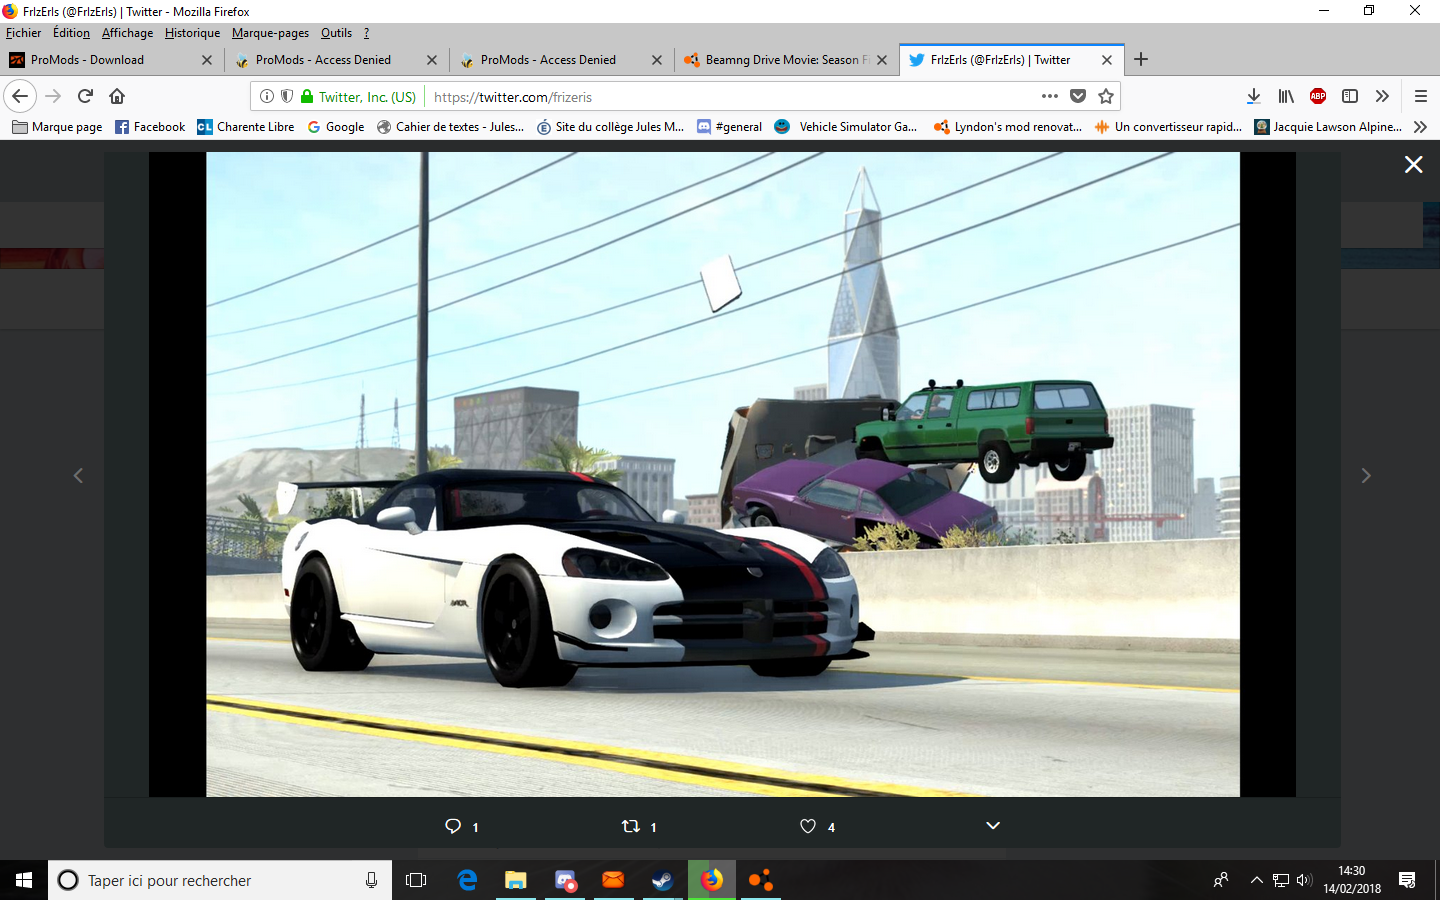
Task: Open the orange BeamNG taskbar app
Action: tap(761, 880)
